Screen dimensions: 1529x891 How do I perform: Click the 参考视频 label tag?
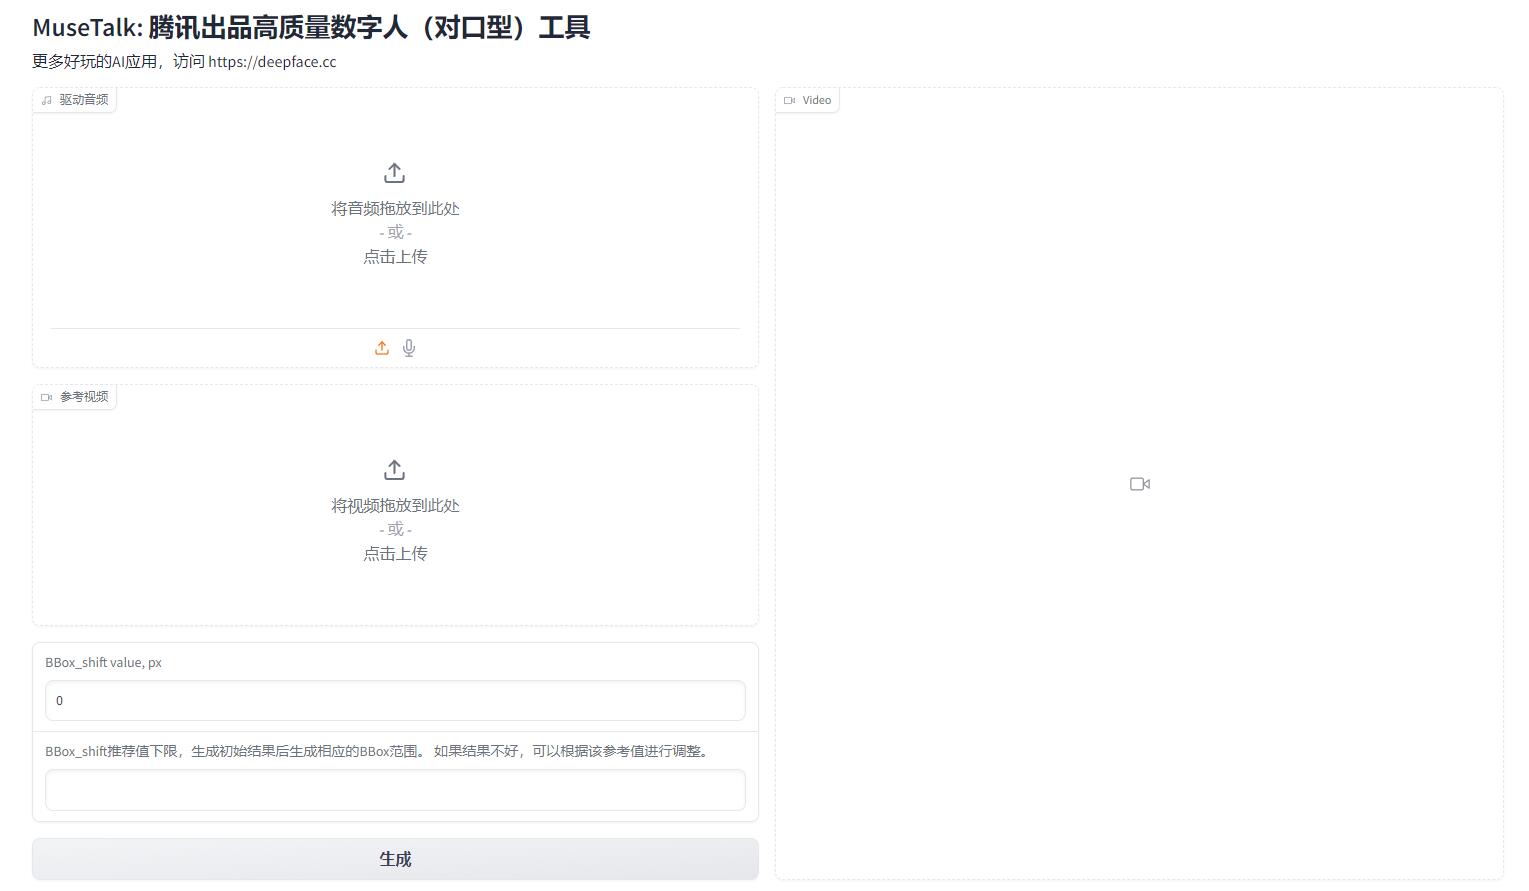(x=75, y=397)
